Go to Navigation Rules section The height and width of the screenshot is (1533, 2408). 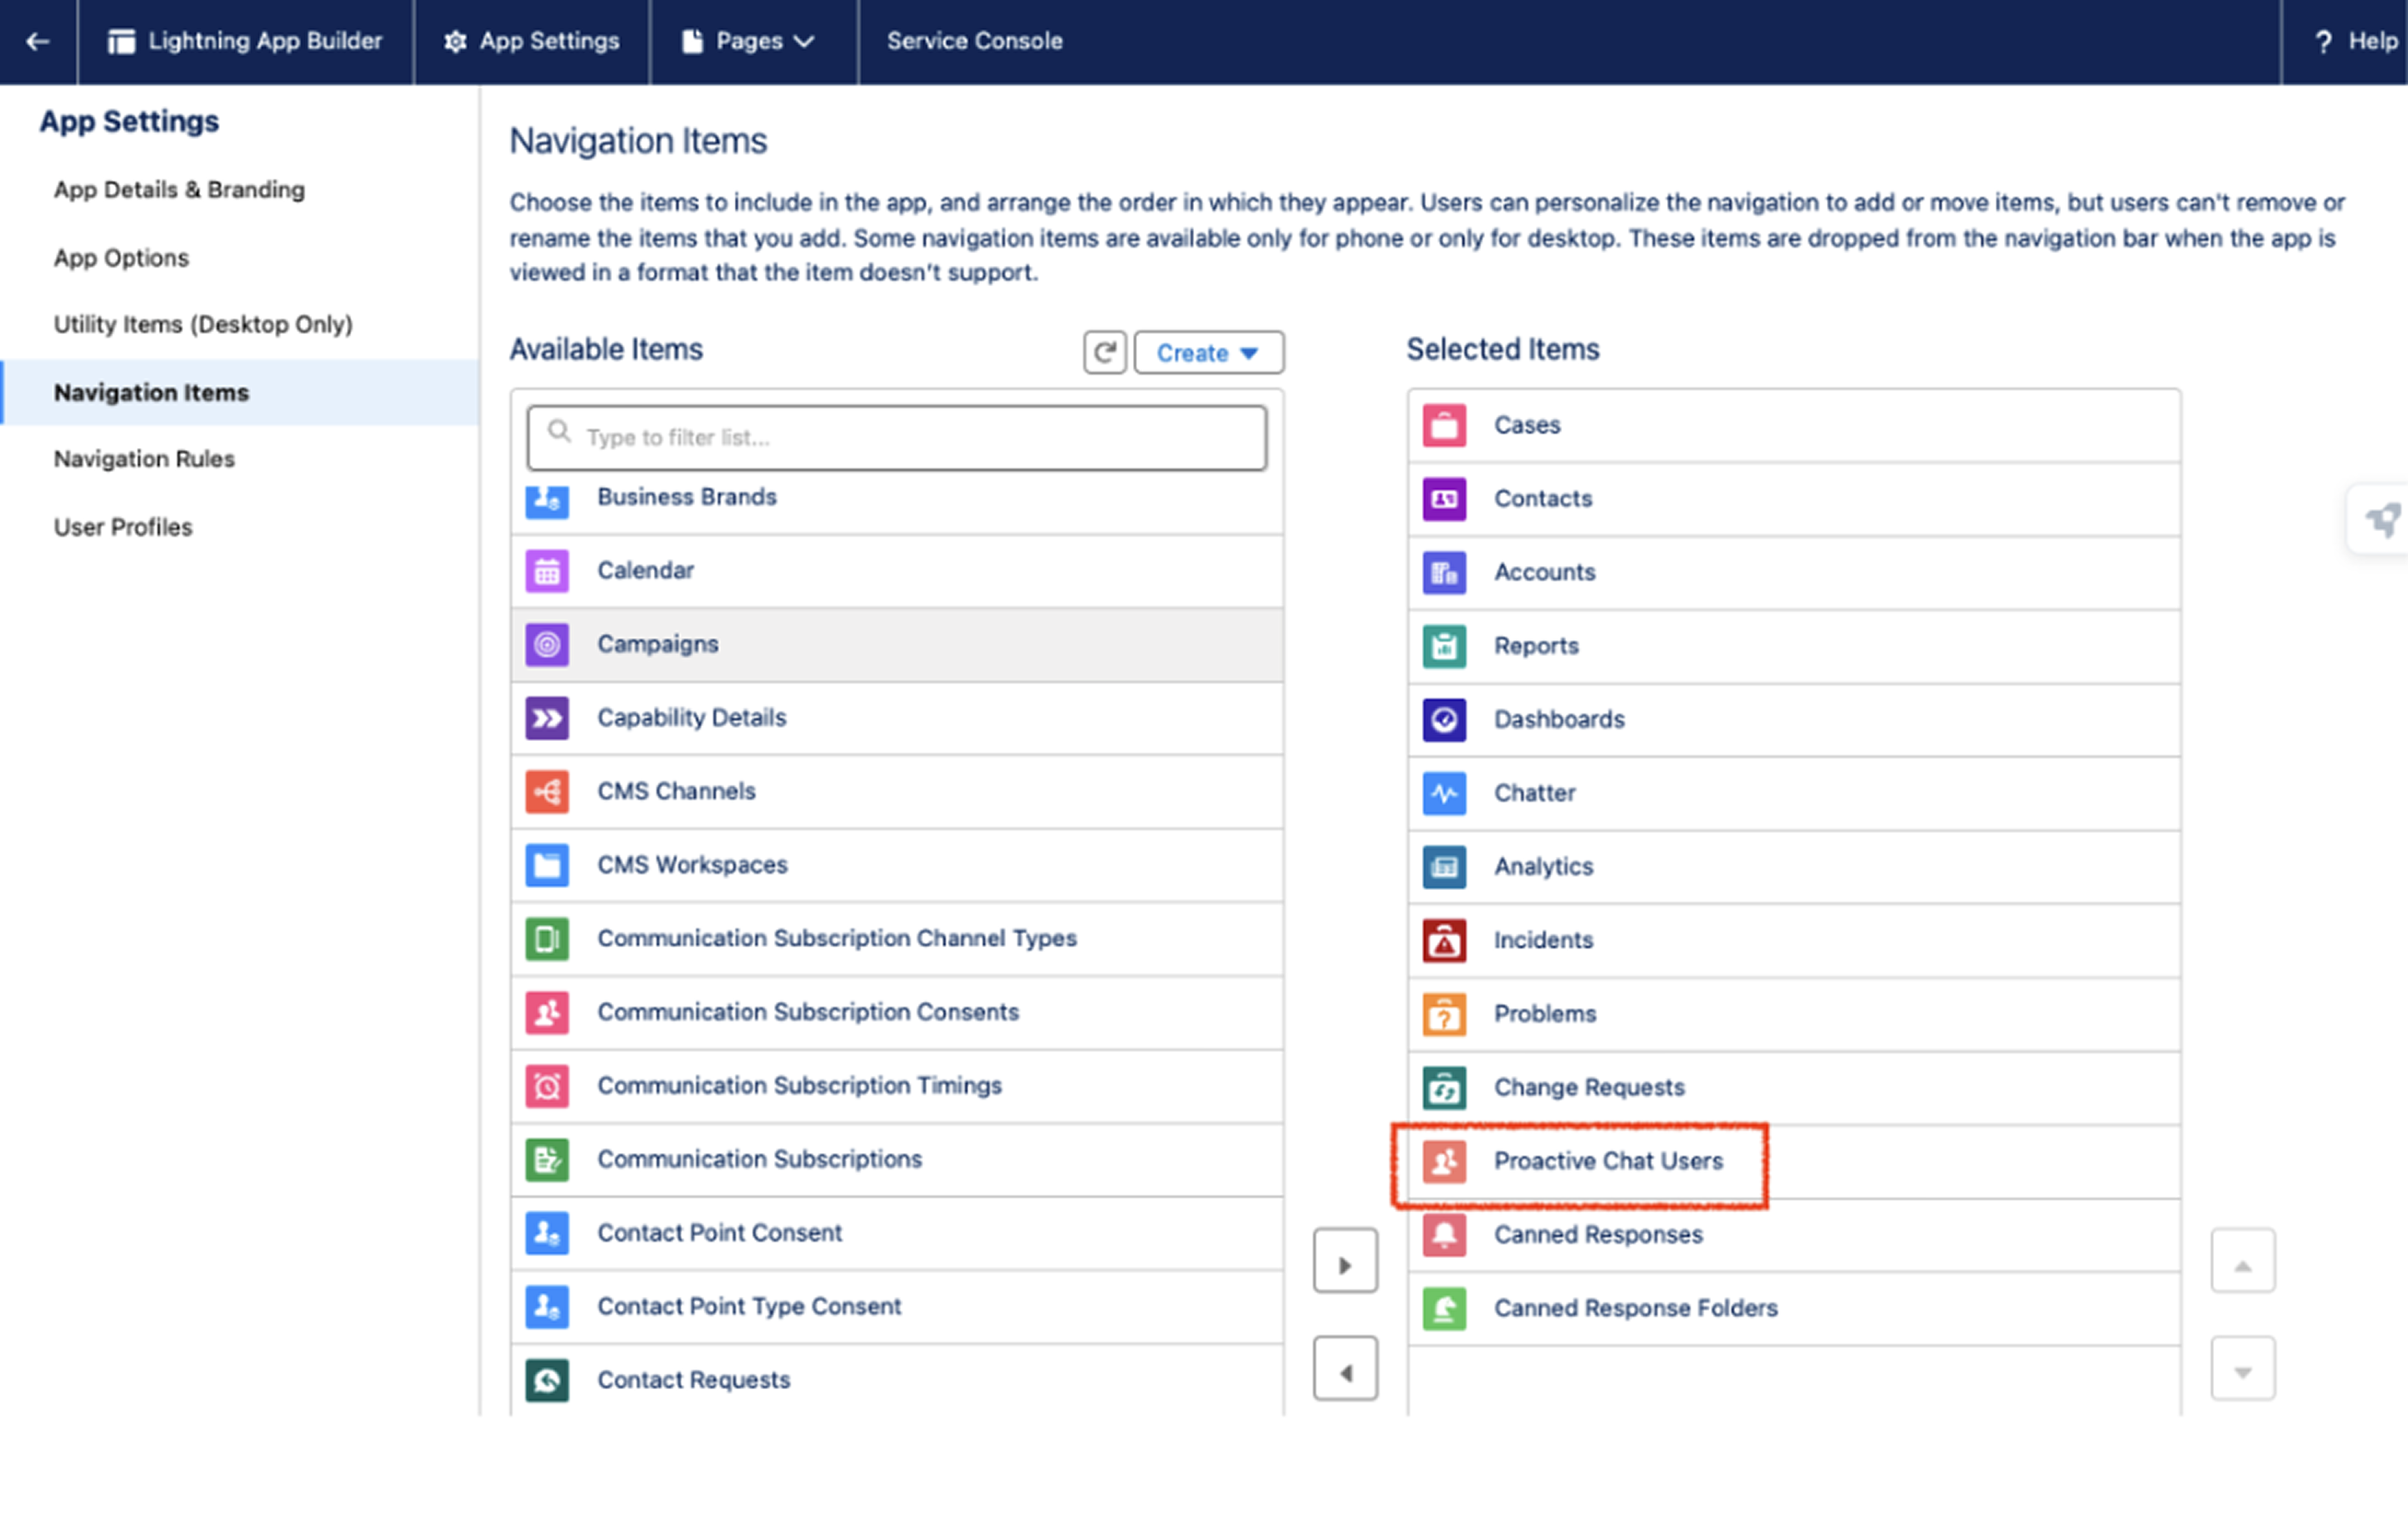pyautogui.click(x=144, y=459)
